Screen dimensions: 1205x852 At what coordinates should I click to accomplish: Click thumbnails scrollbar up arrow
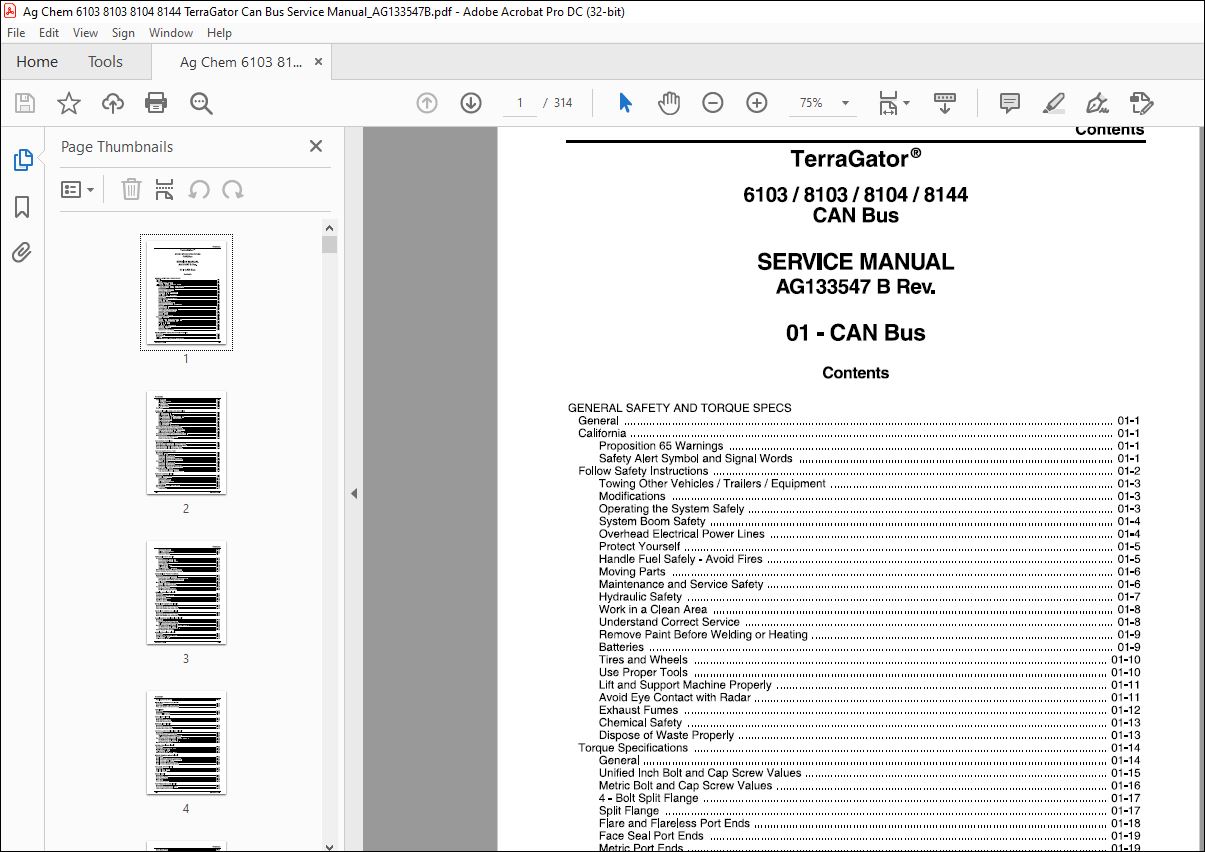point(330,227)
